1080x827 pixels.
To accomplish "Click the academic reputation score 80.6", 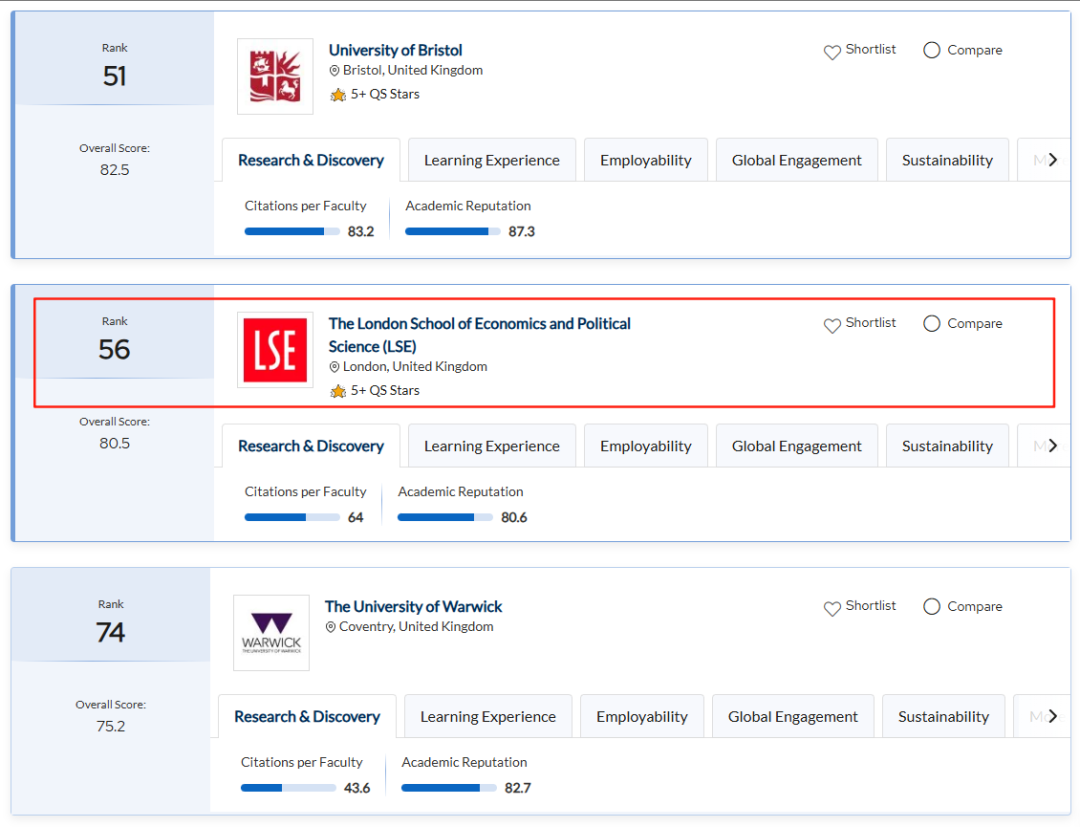I will [x=514, y=518].
